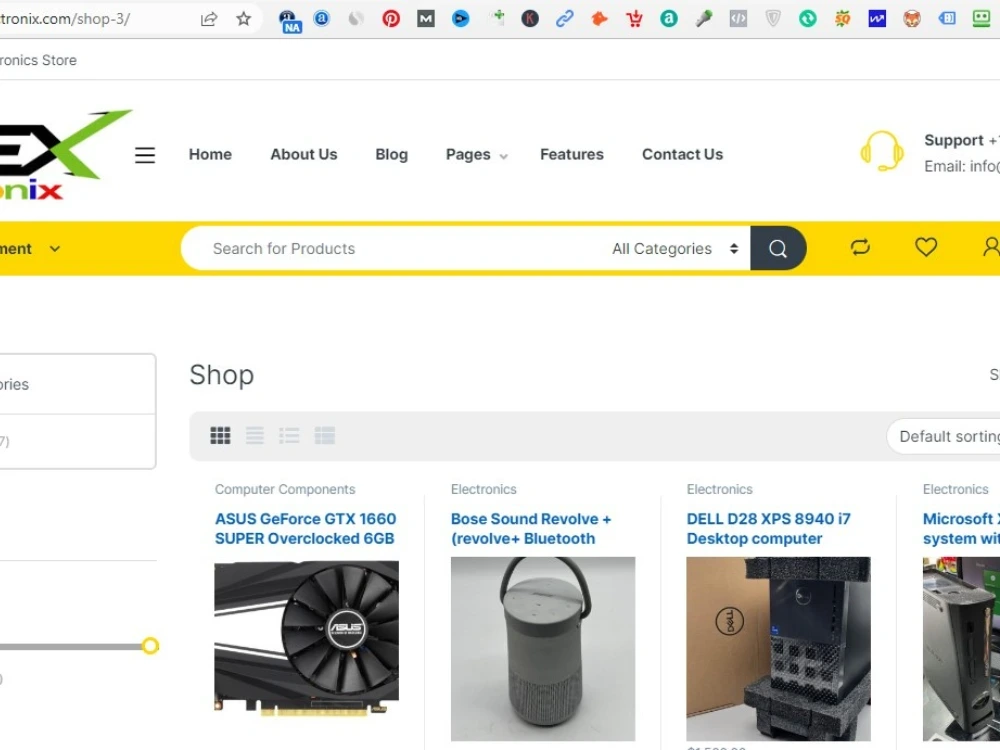This screenshot has height=750, width=1000.
Task: Open the About Us page
Action: coord(304,154)
